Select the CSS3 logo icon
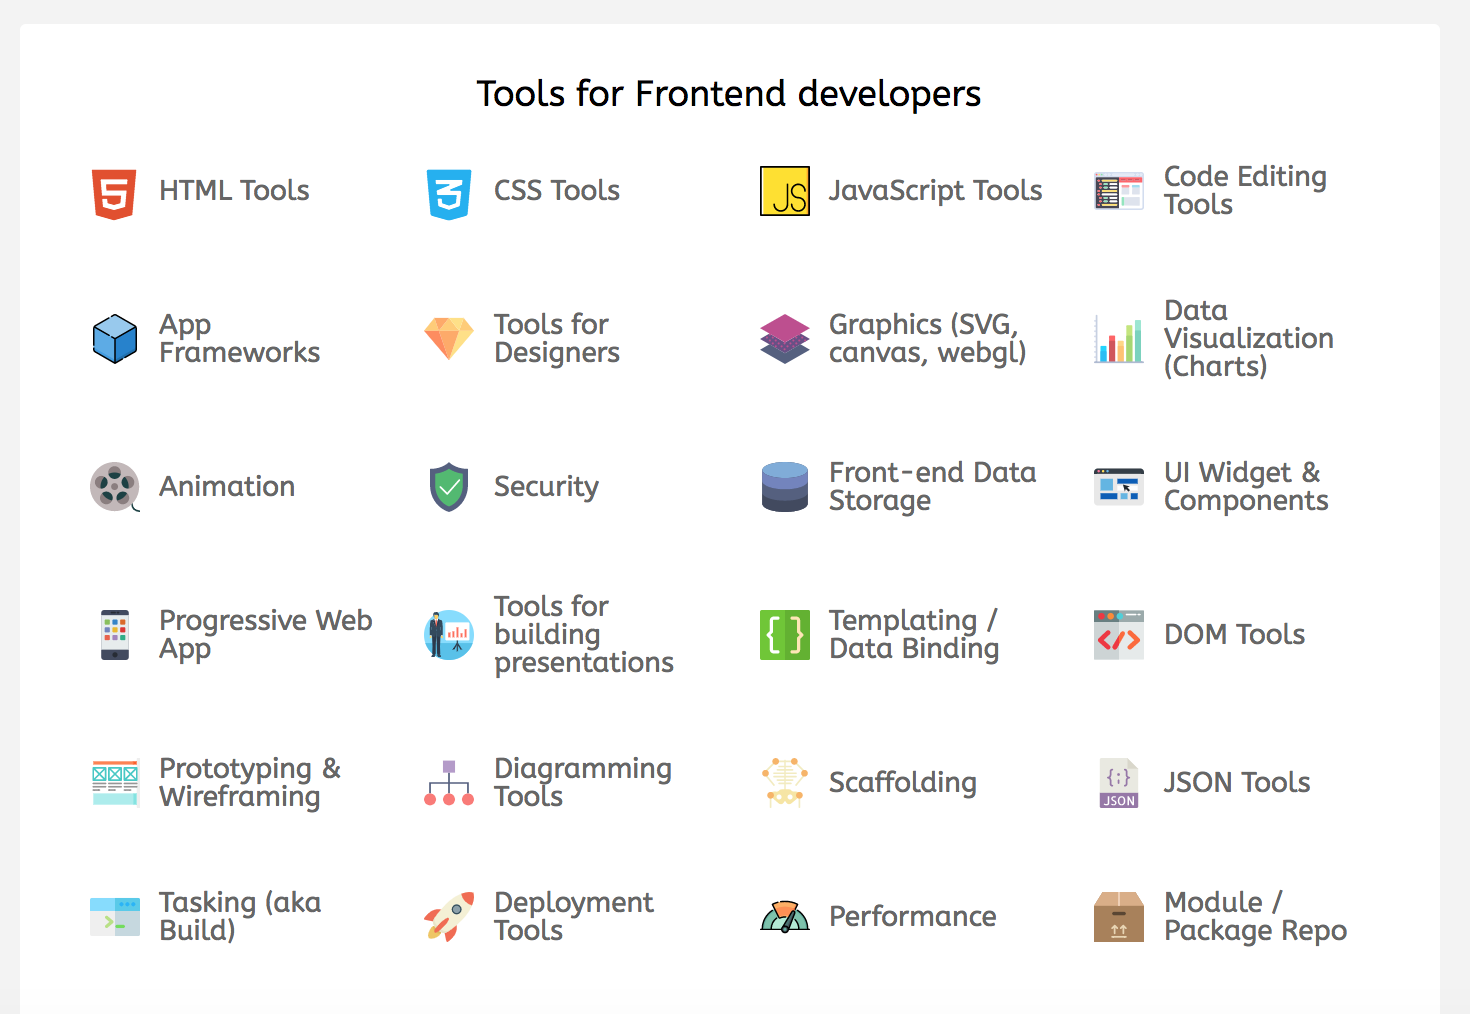This screenshot has height=1014, width=1470. point(448,191)
